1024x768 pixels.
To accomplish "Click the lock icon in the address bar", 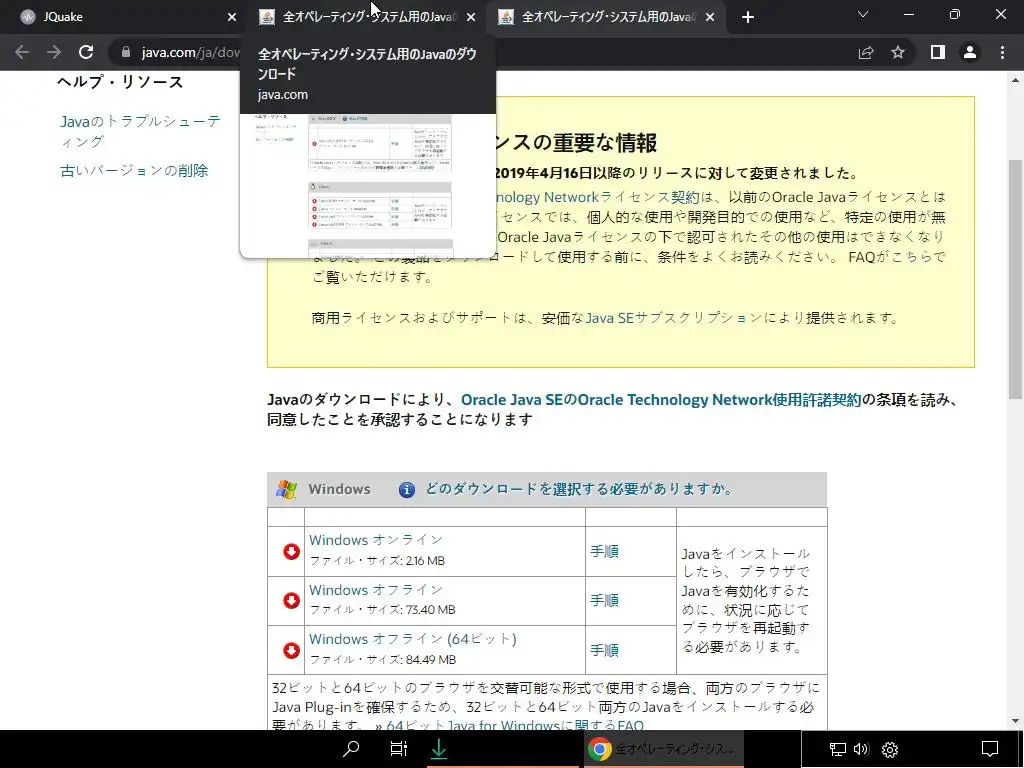I will pos(126,52).
